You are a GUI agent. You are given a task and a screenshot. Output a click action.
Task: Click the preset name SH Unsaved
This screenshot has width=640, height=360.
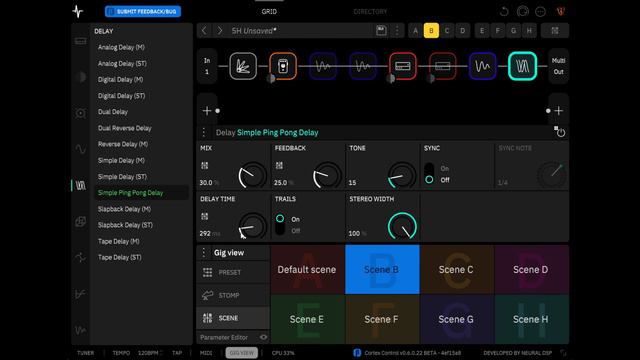254,31
